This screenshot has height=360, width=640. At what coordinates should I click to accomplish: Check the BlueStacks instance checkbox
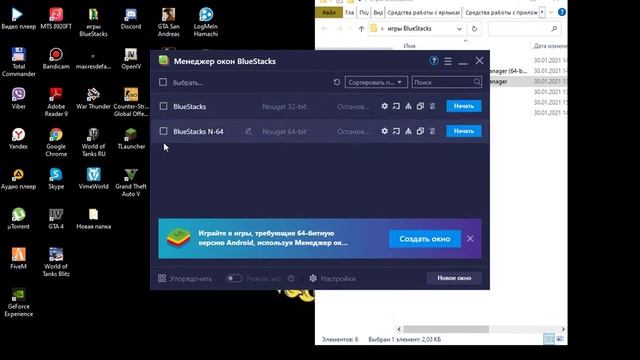[x=163, y=106]
